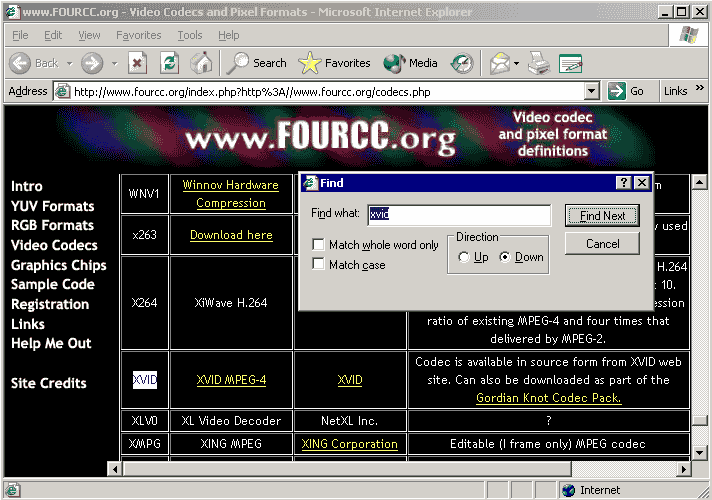Click the green Go arrow icon
712x500 pixels.
coord(617,91)
